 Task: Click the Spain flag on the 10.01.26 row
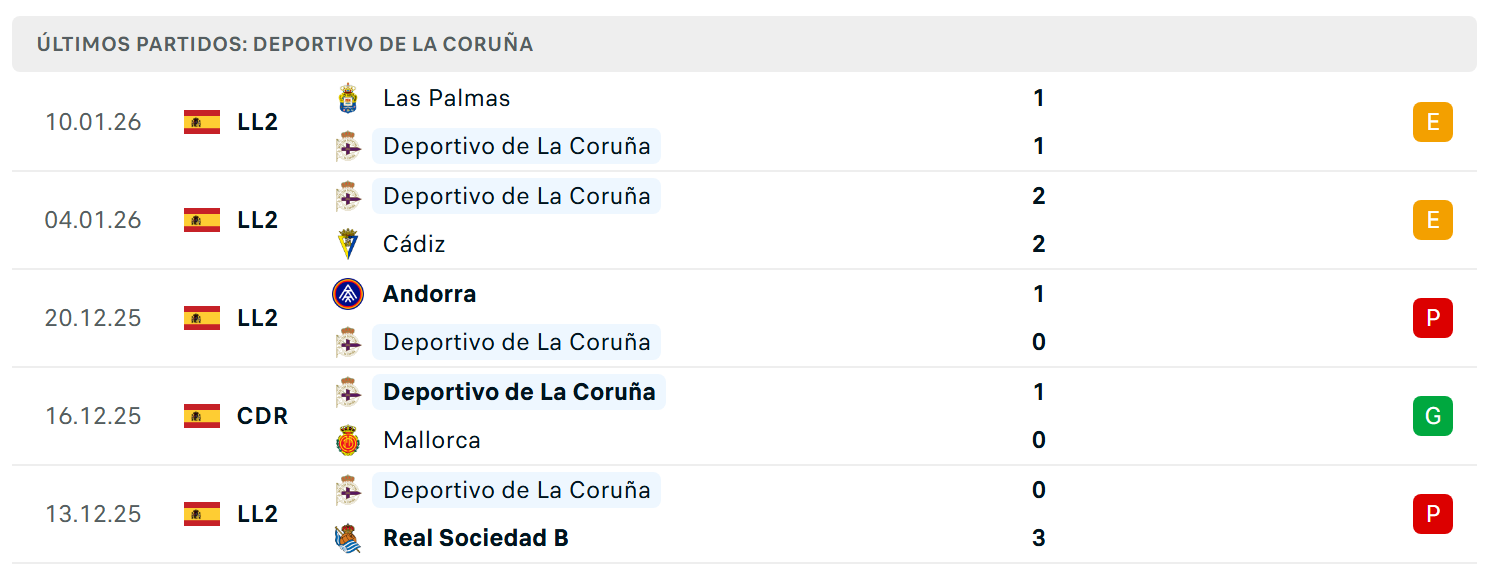coord(202,122)
